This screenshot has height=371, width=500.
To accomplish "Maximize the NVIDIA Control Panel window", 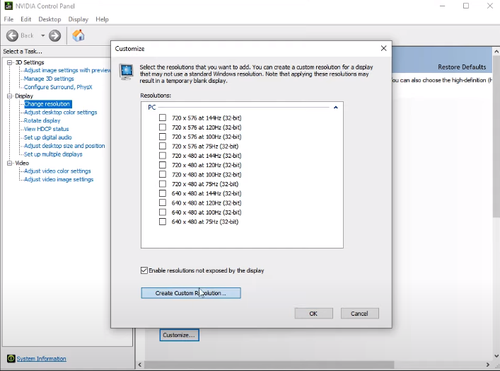I will (x=466, y=6).
